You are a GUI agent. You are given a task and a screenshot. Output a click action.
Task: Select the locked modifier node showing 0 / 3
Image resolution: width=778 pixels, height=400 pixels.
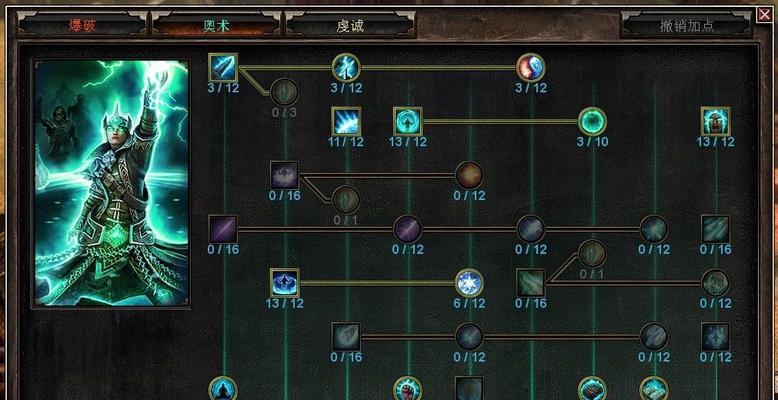tap(284, 92)
